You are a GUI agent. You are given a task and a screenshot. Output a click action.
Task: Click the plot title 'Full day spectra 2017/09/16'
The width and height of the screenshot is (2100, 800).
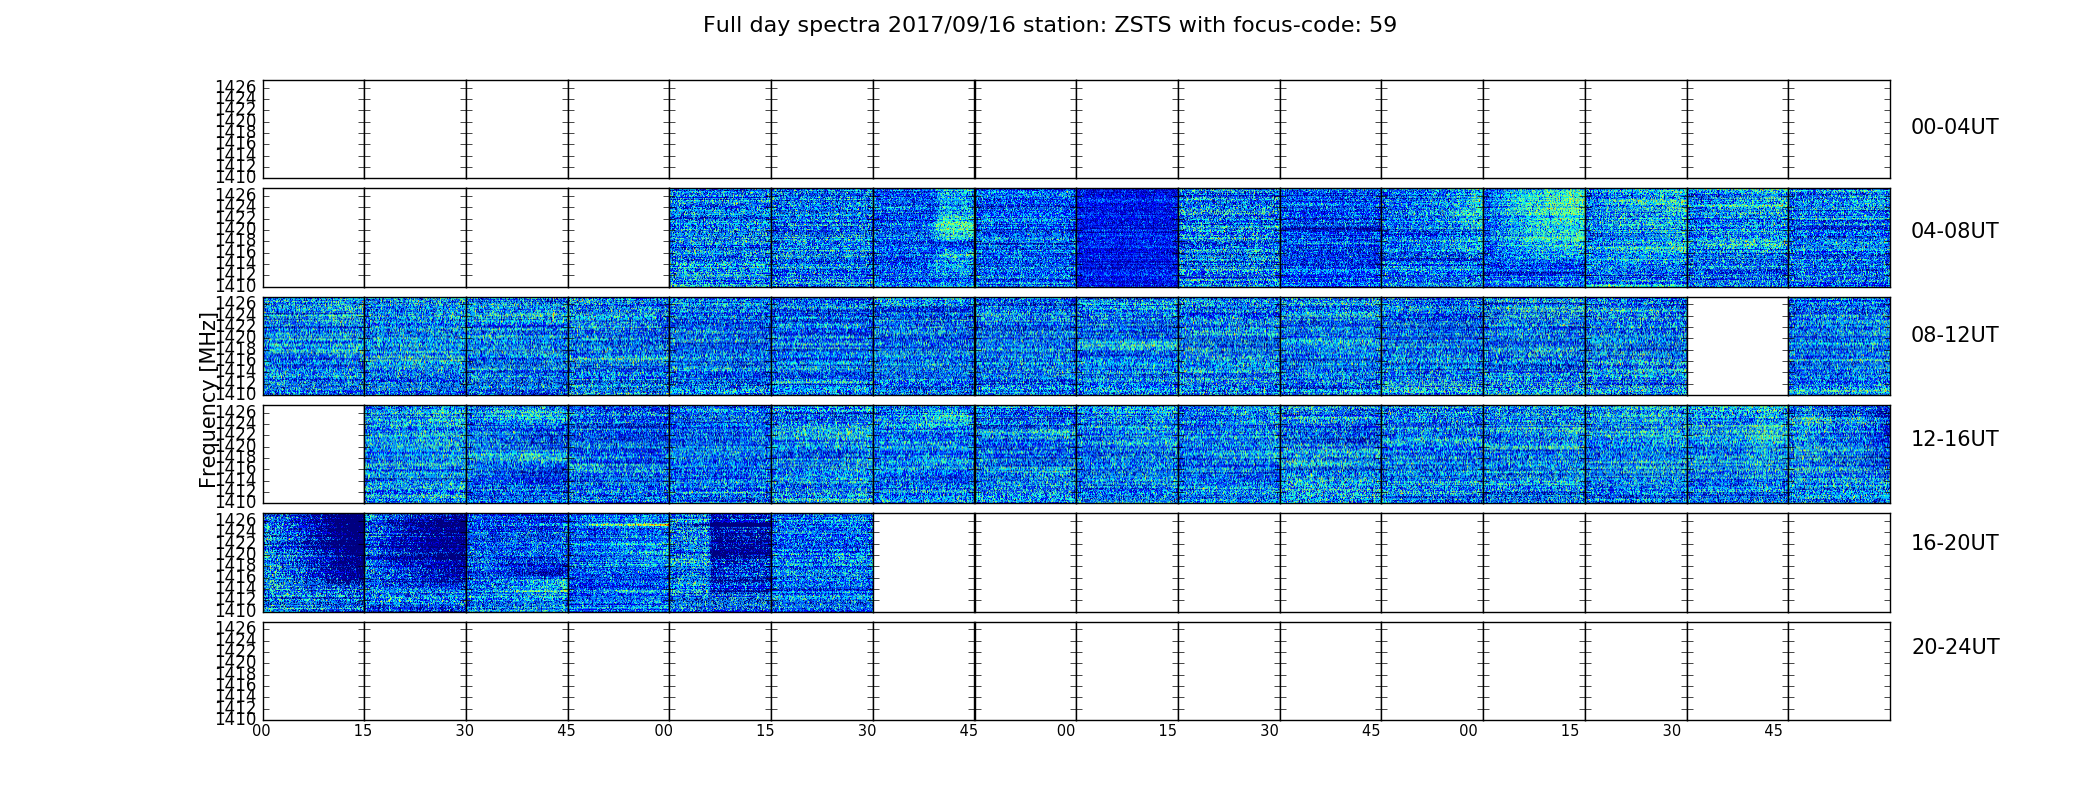(1049, 25)
